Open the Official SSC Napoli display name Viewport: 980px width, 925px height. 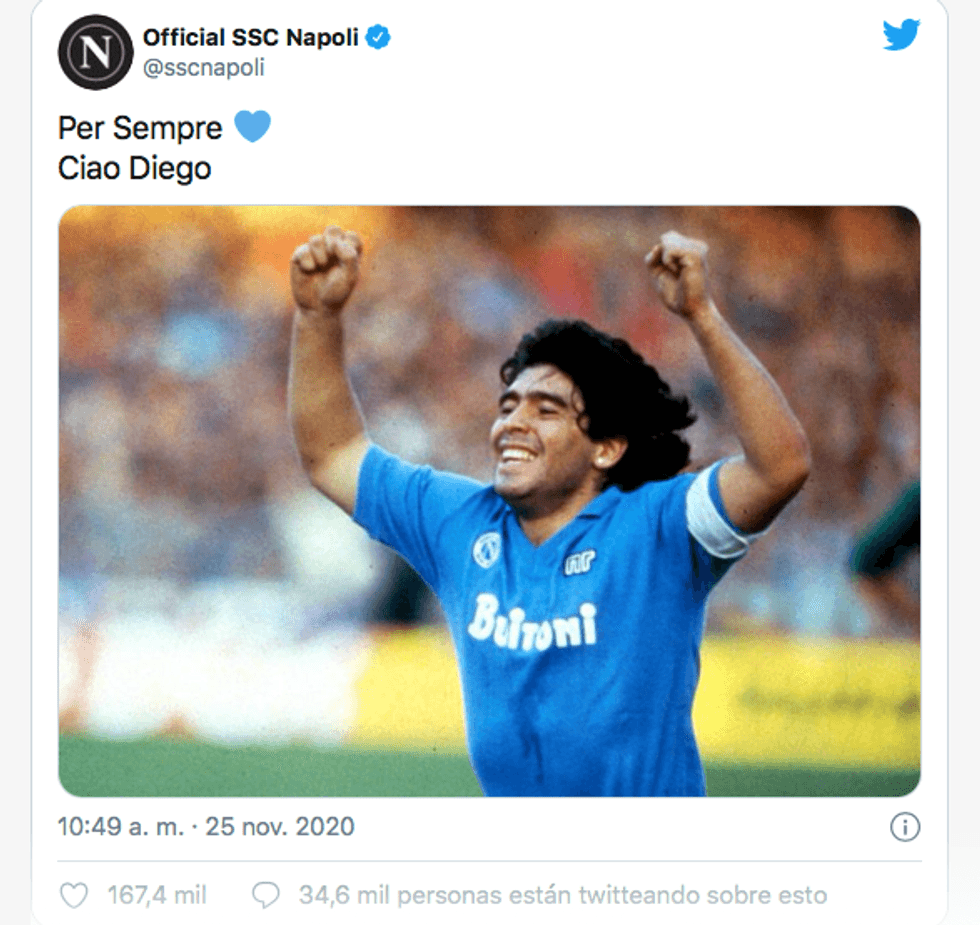coord(251,38)
